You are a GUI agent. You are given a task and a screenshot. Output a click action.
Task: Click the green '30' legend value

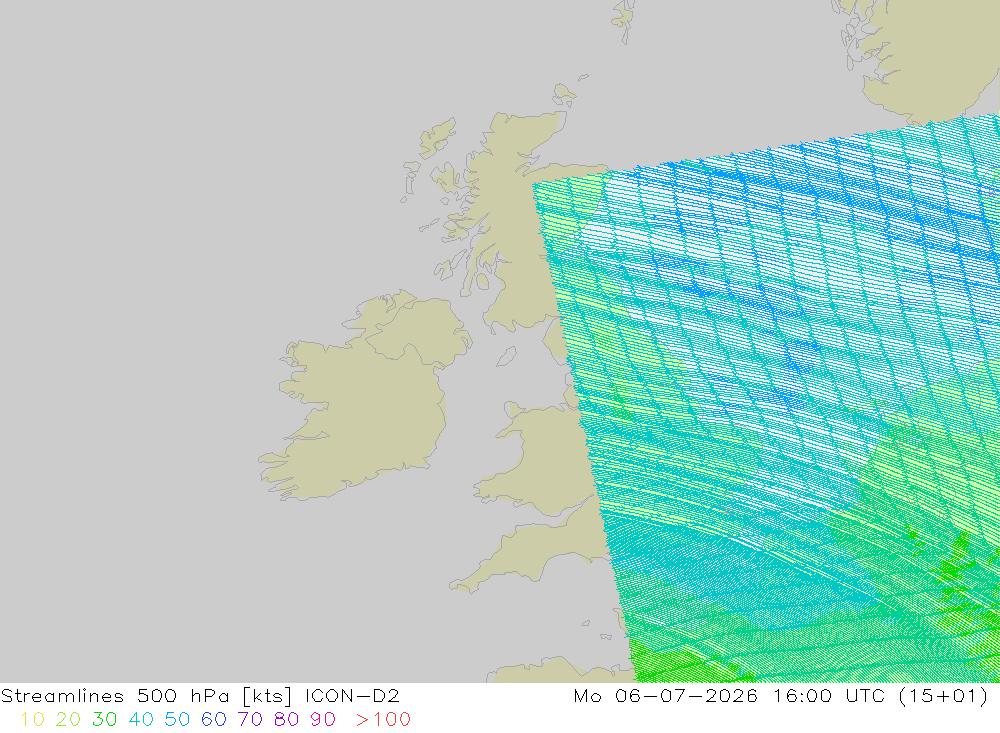click(x=105, y=720)
